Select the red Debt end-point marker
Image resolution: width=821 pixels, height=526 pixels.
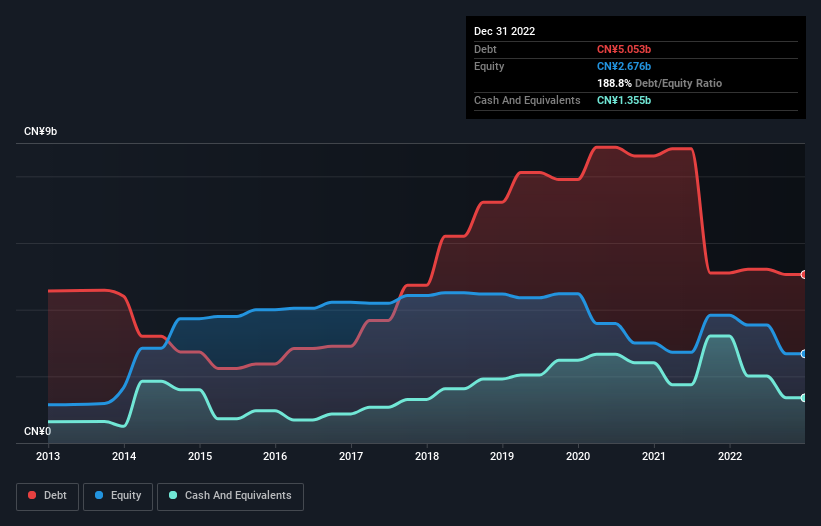tap(804, 275)
